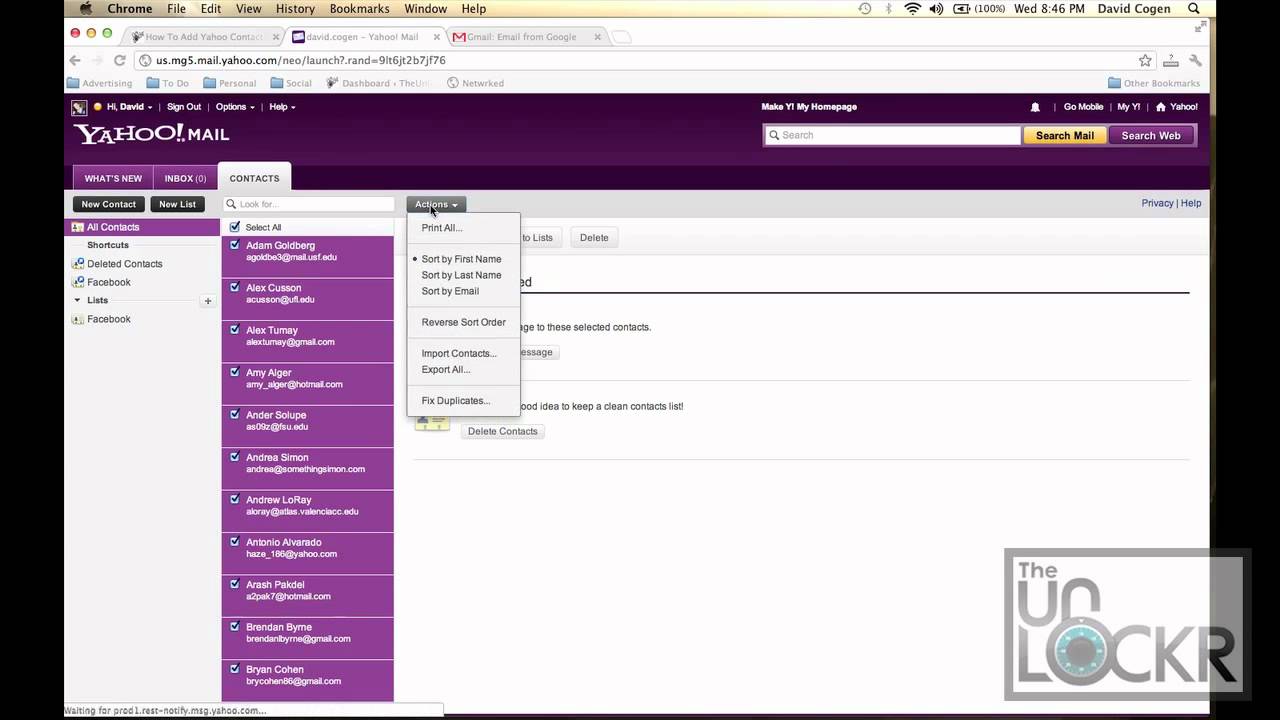Switch to the Contacts tab
The width and height of the screenshot is (1280, 720).
tap(254, 178)
